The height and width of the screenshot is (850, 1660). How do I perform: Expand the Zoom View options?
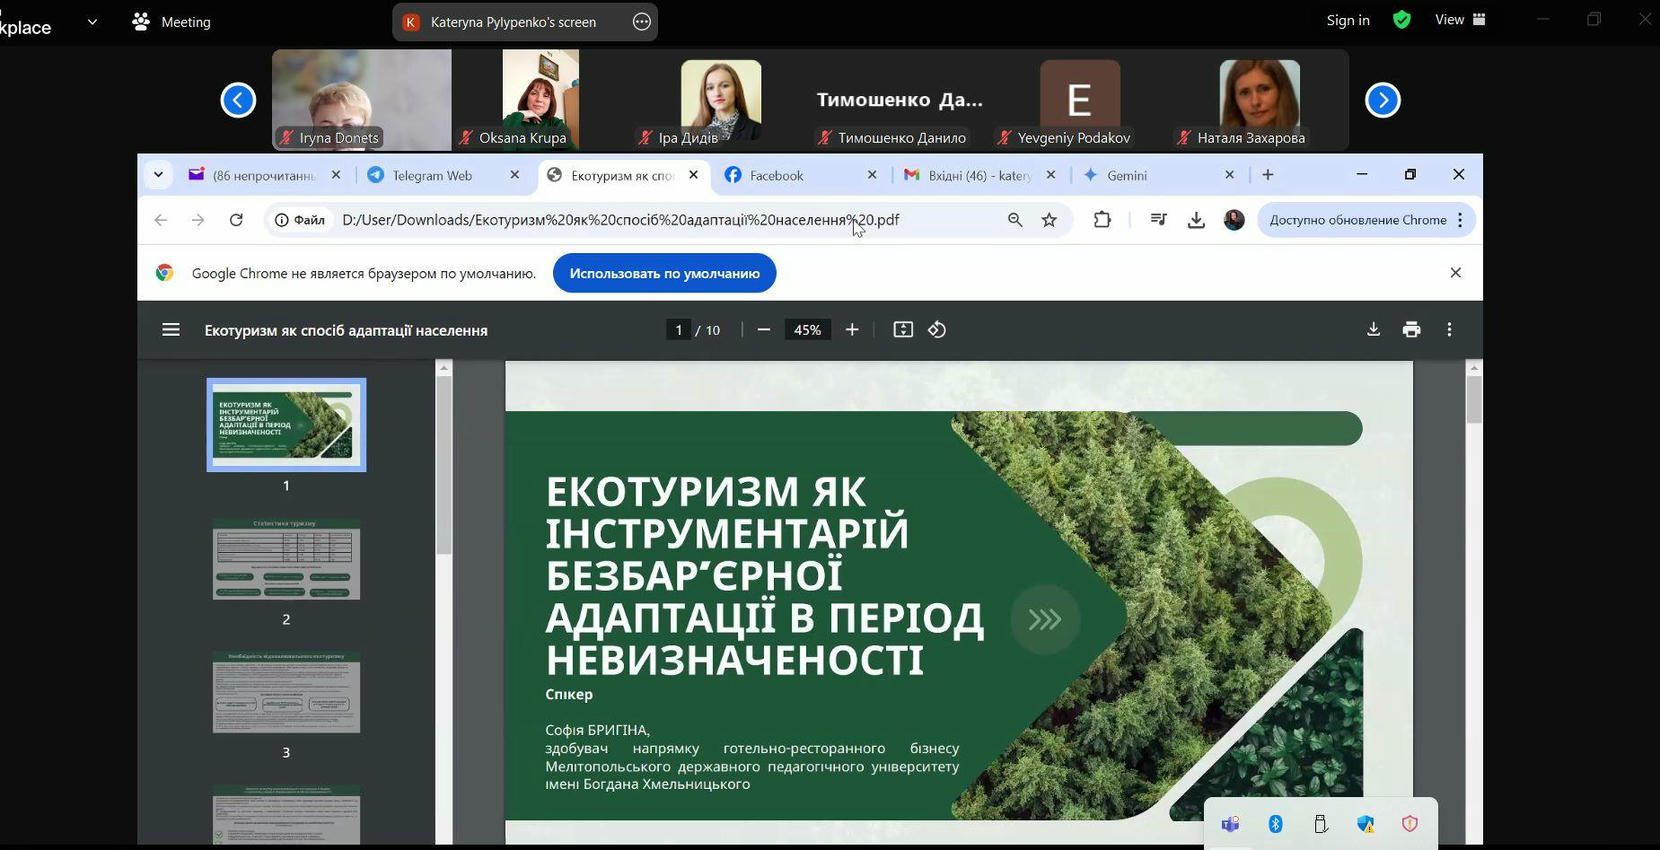1460,20
